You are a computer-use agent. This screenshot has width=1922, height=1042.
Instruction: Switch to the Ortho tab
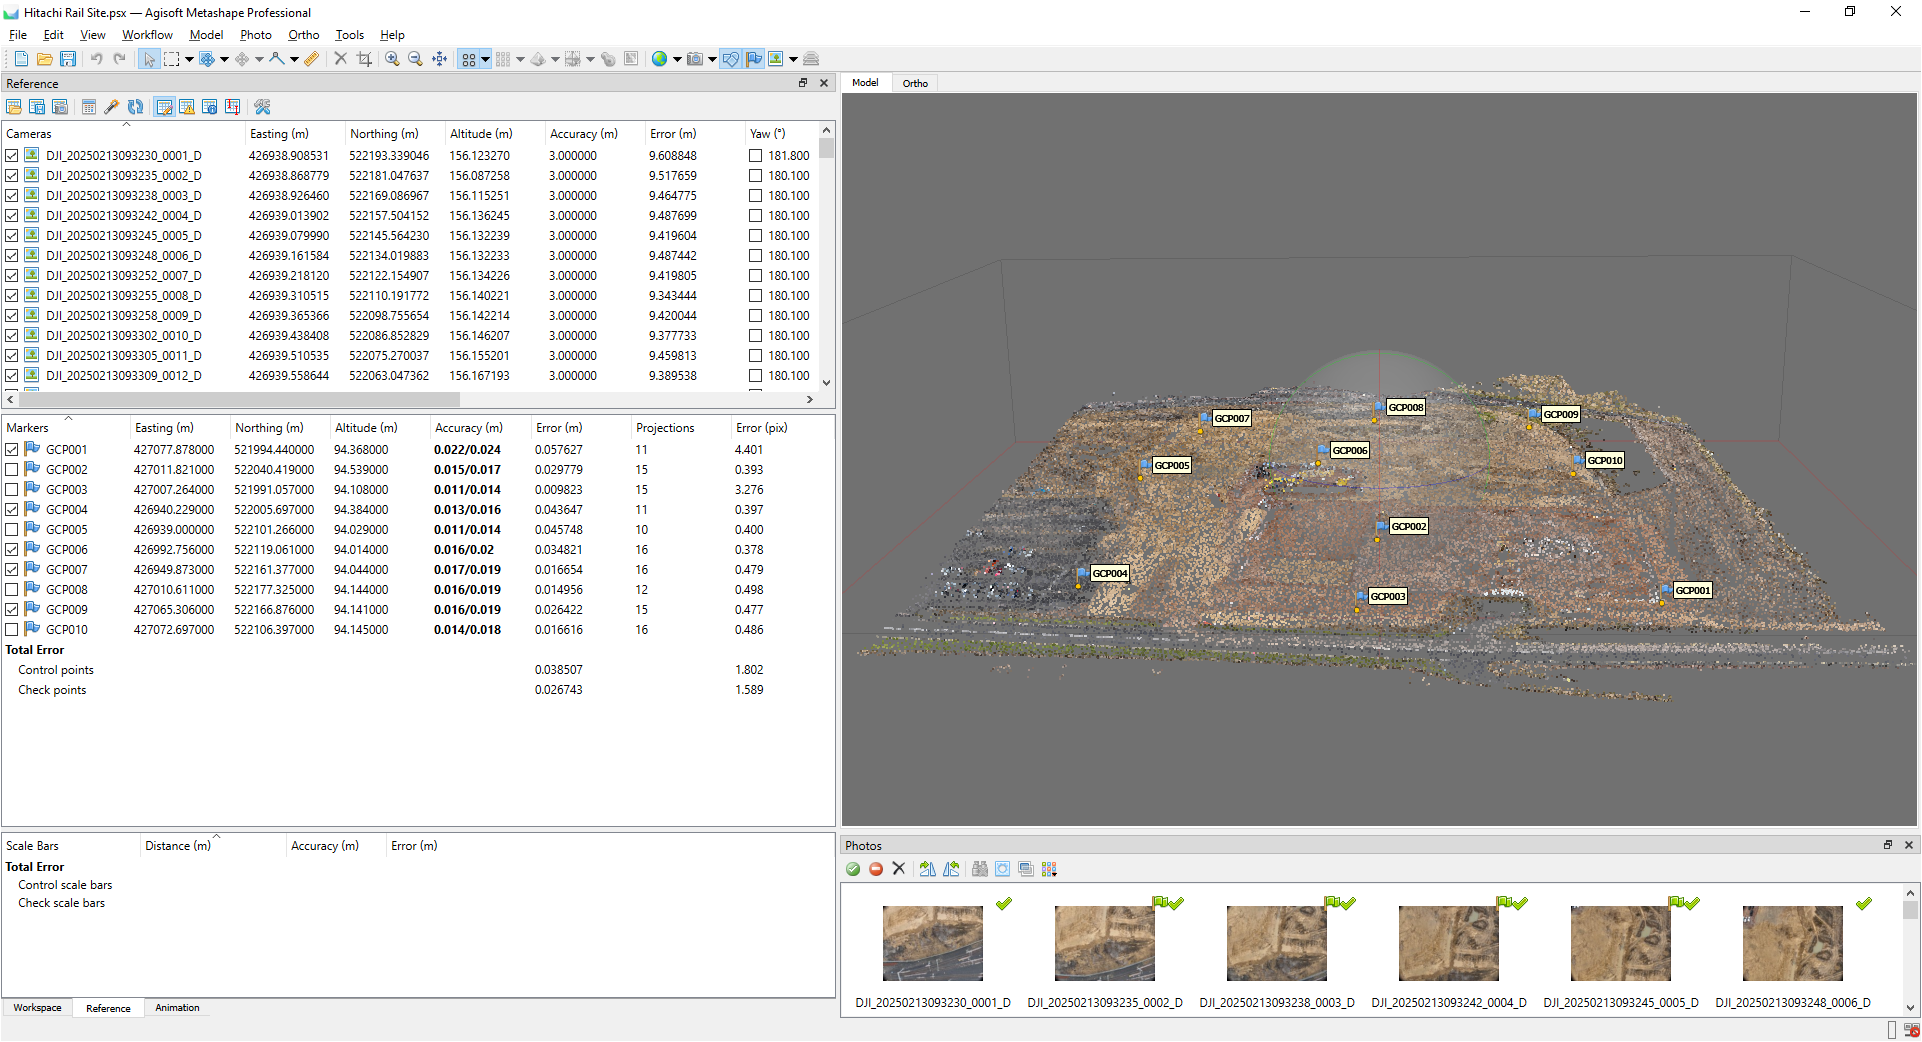(x=915, y=83)
